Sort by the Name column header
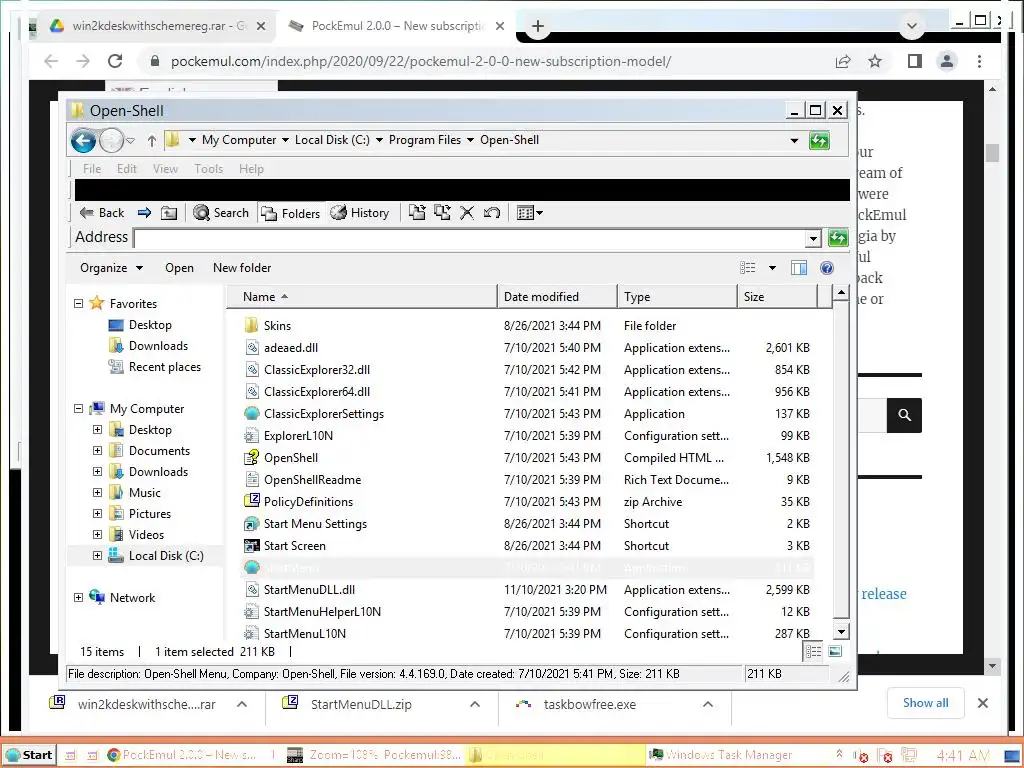This screenshot has width=1024, height=768. pyautogui.click(x=361, y=296)
